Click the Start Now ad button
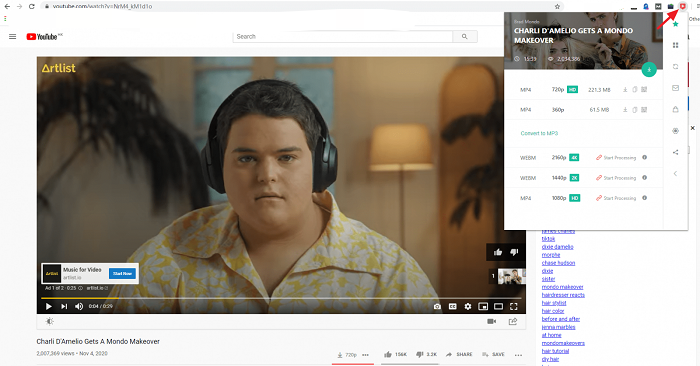Viewport: 700px width, 366px height. click(122, 274)
